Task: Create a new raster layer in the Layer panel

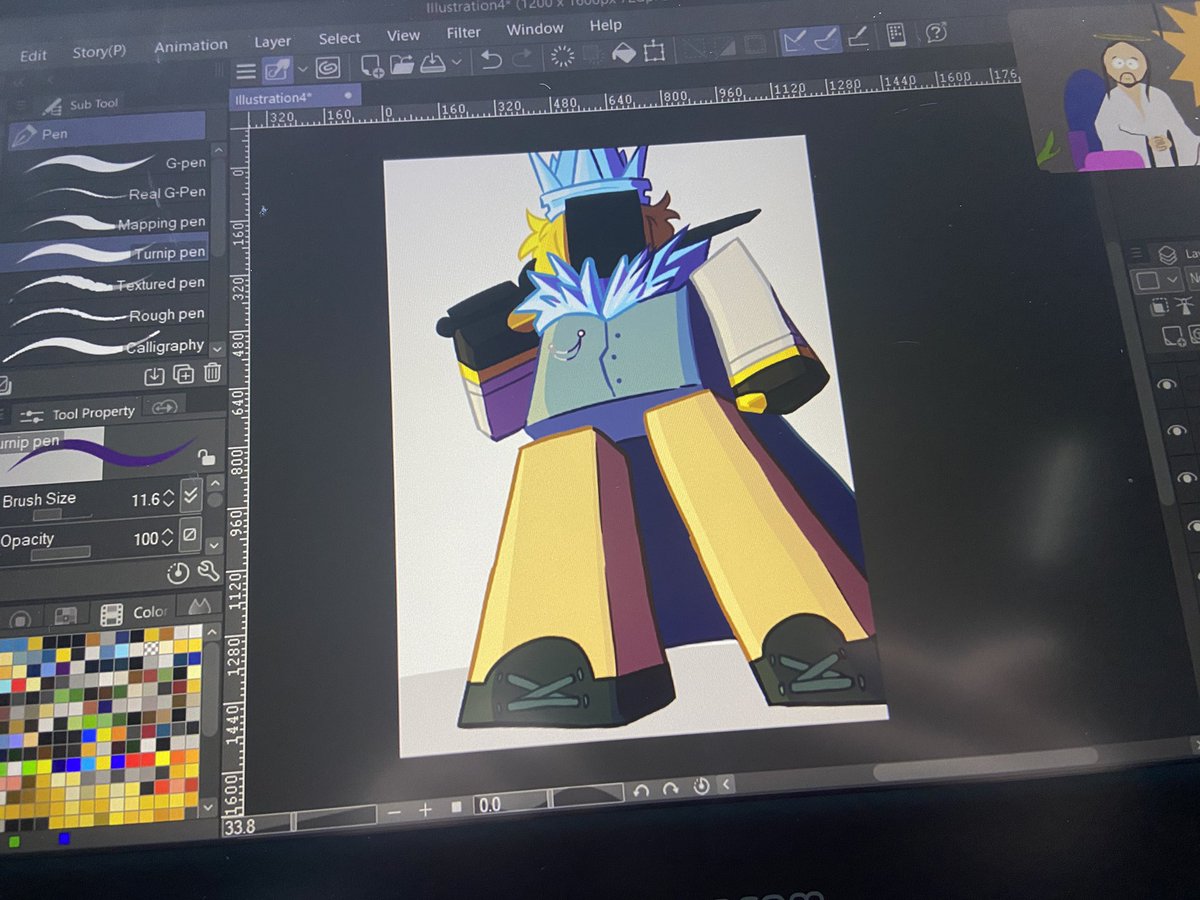Action: click(x=1173, y=338)
